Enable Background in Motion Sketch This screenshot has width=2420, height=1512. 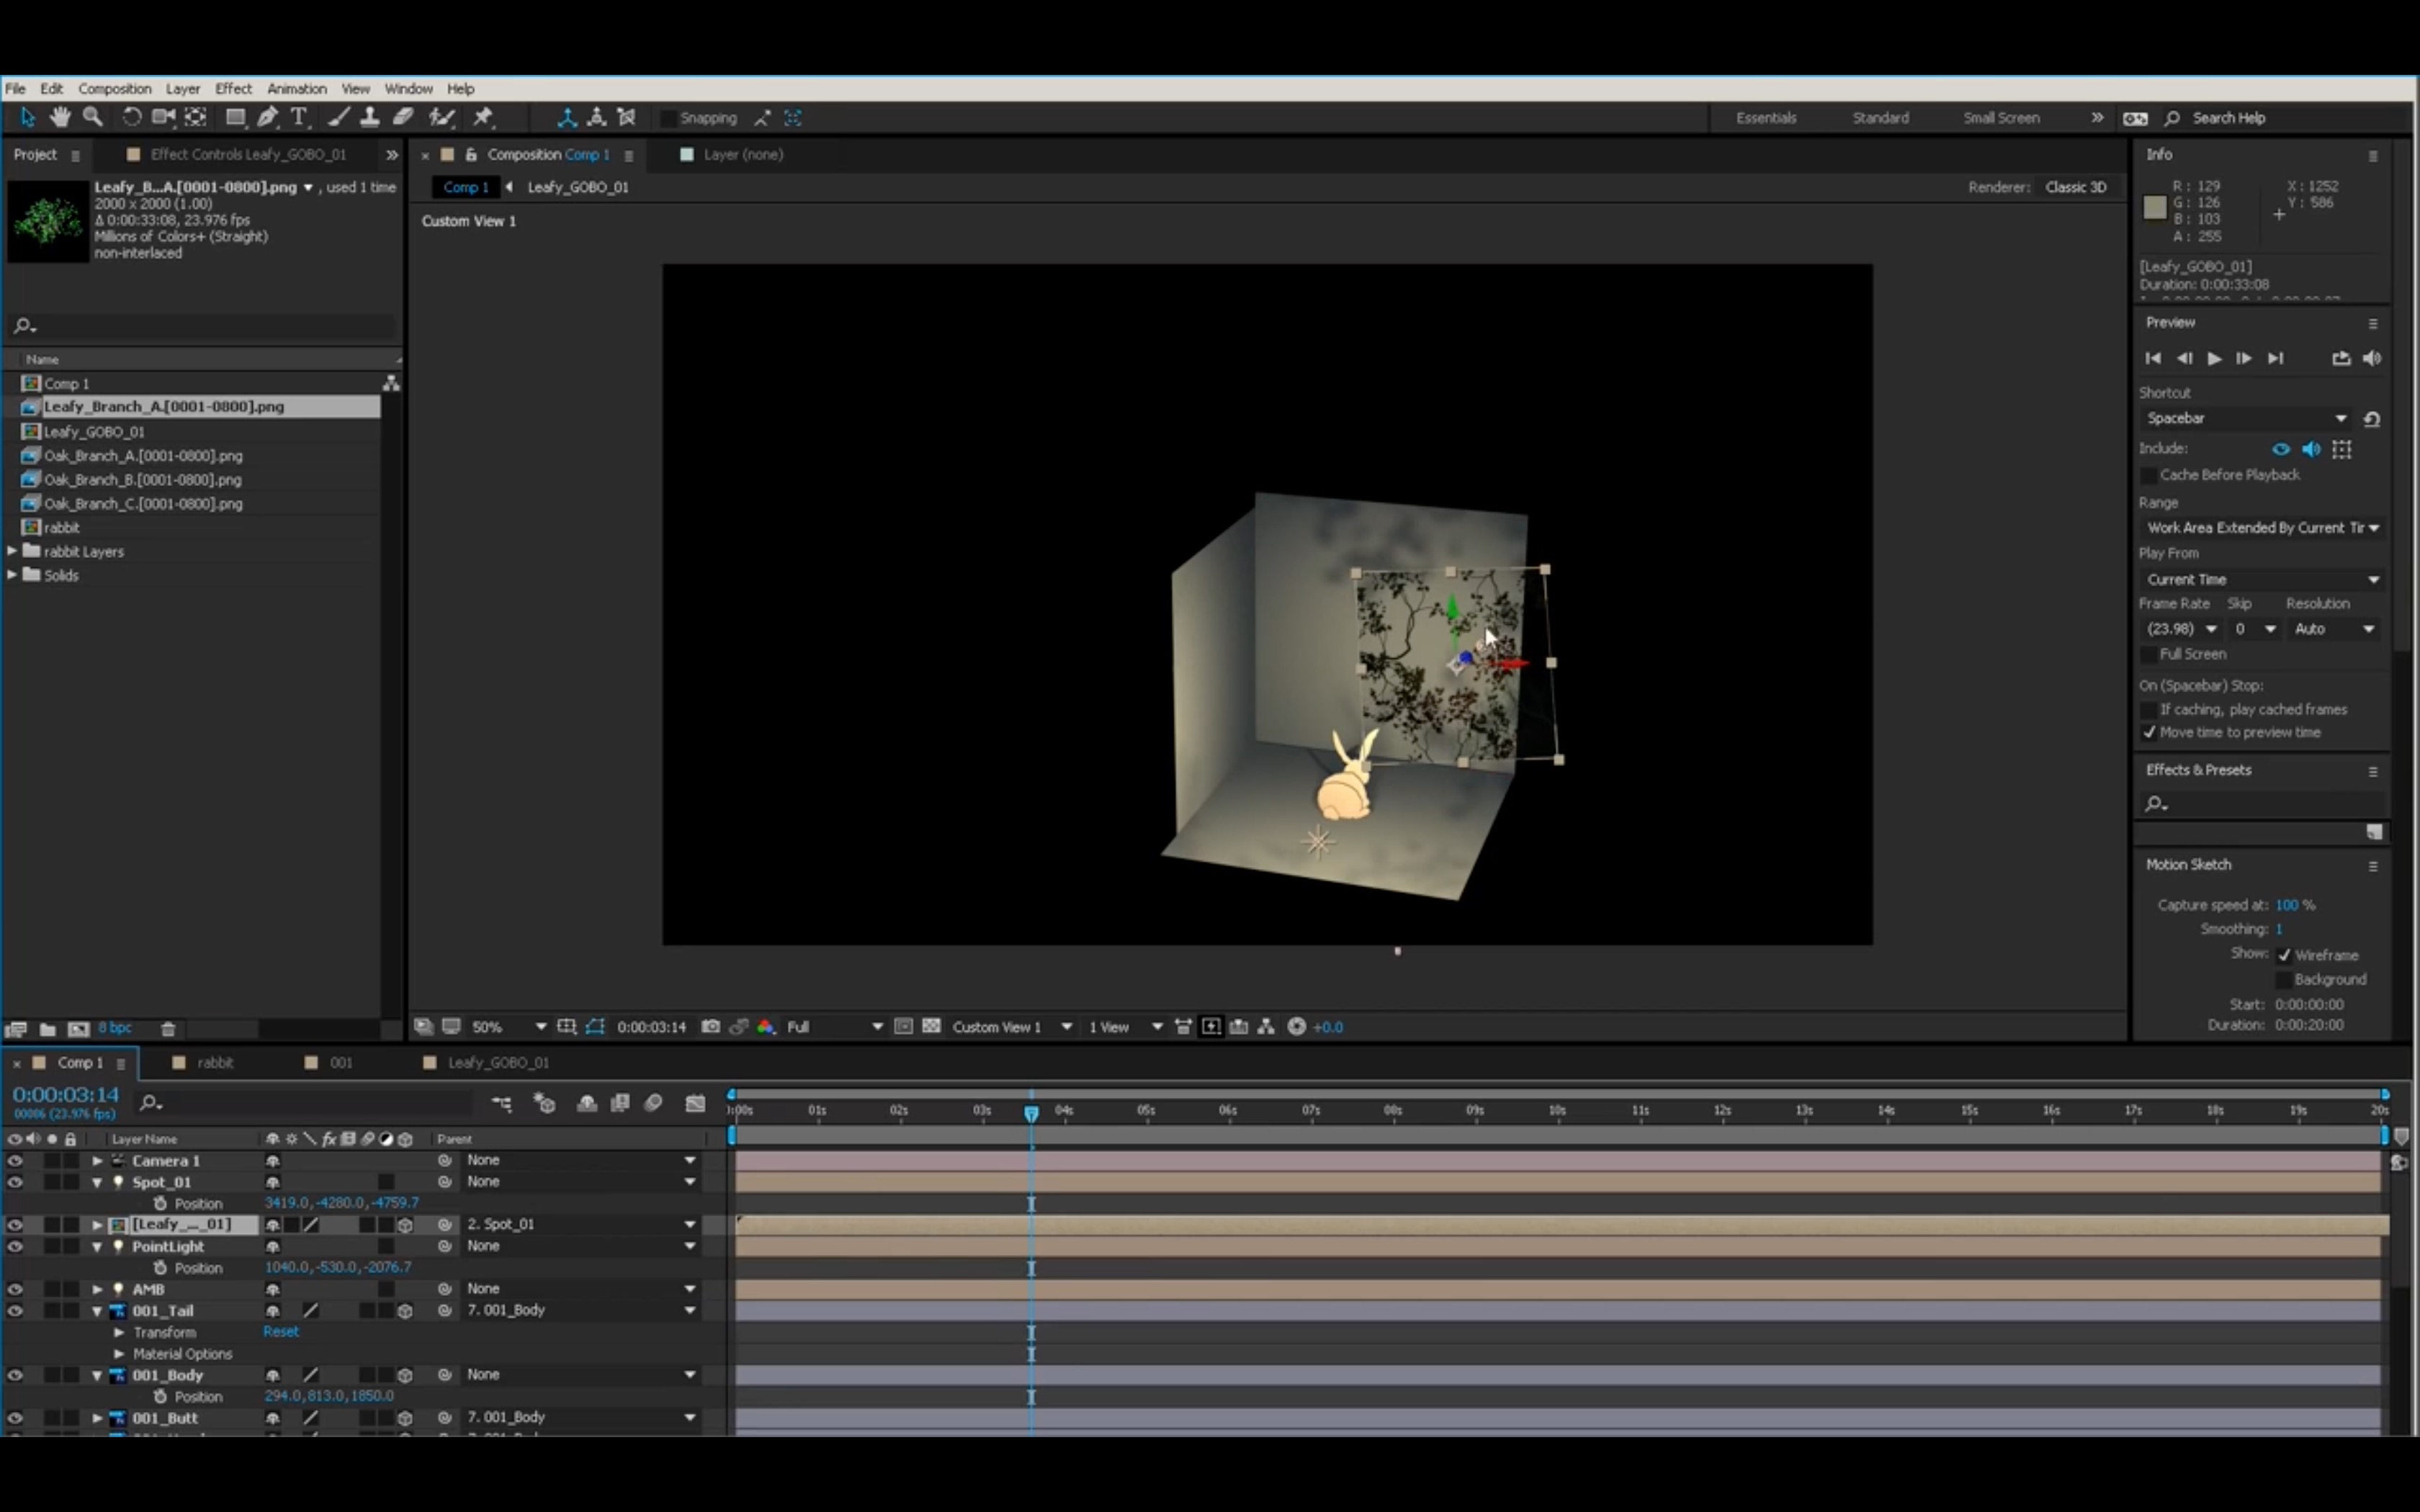2284,979
